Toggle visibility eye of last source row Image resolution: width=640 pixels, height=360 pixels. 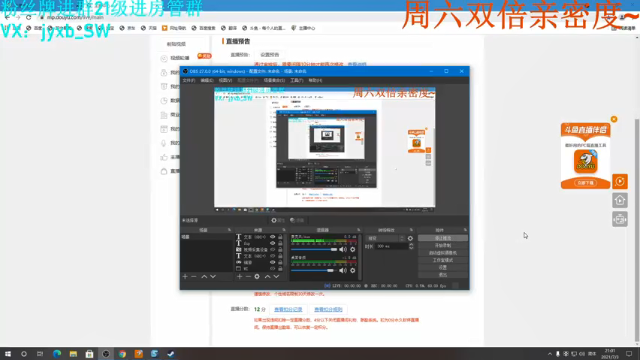click(x=272, y=269)
